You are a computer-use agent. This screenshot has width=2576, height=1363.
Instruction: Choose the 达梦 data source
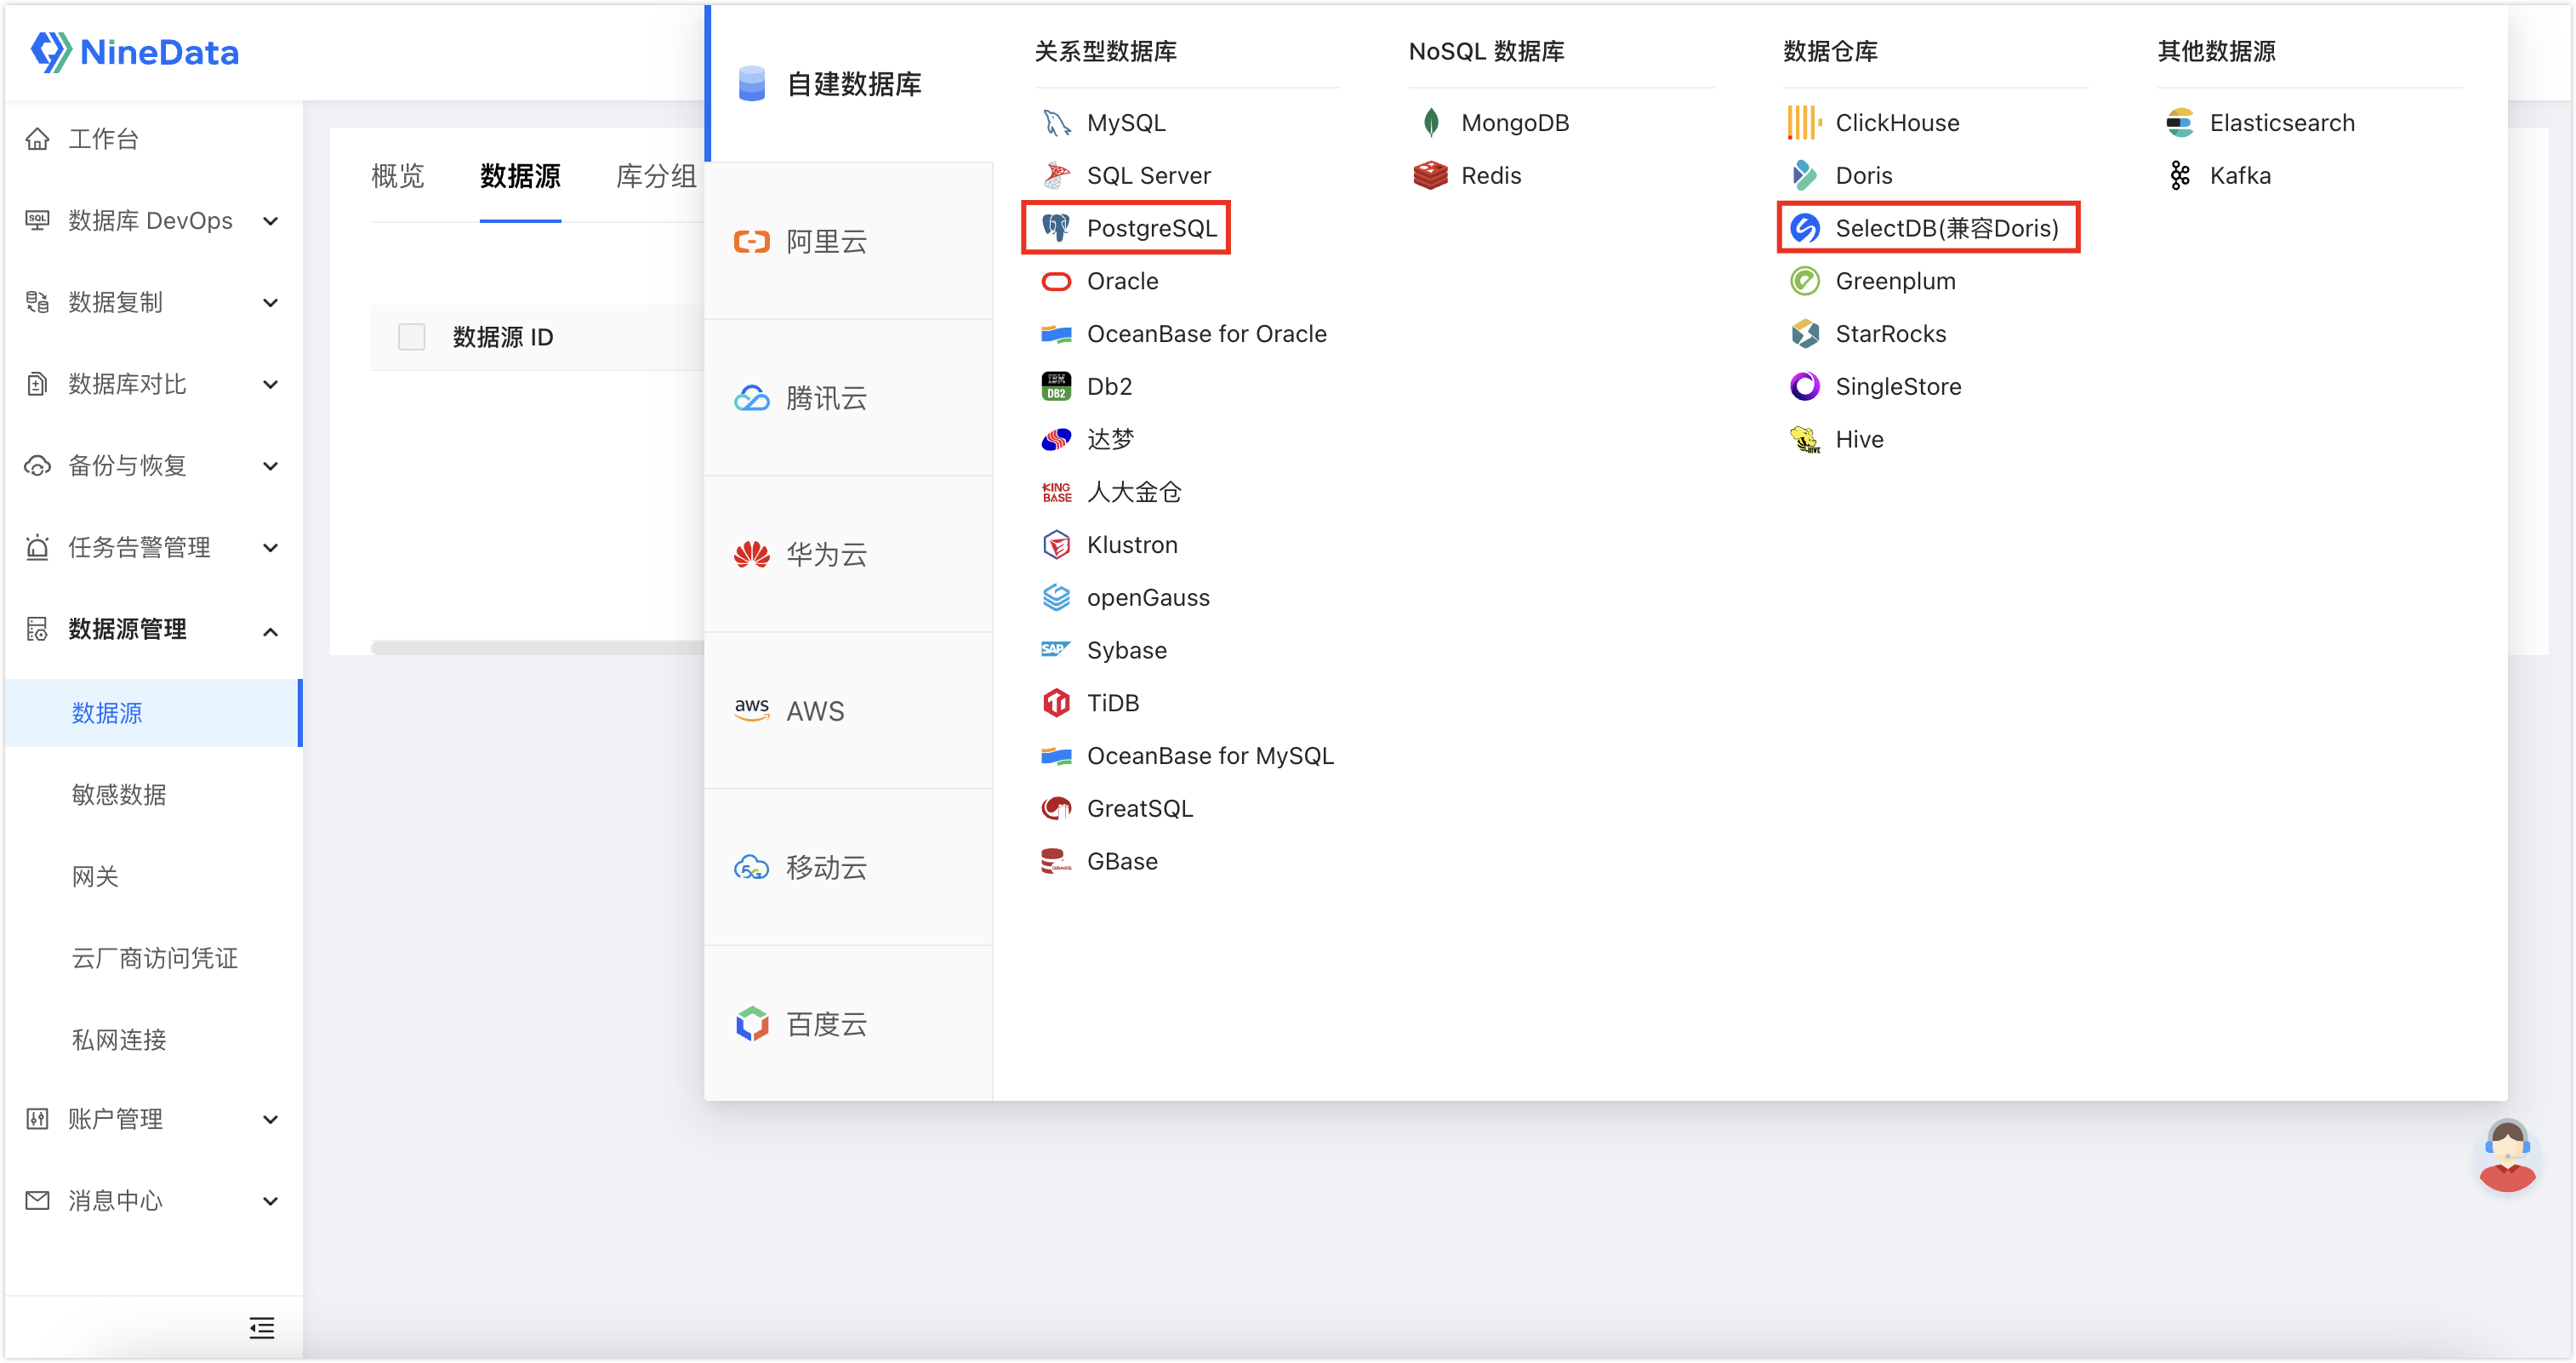click(x=1087, y=439)
